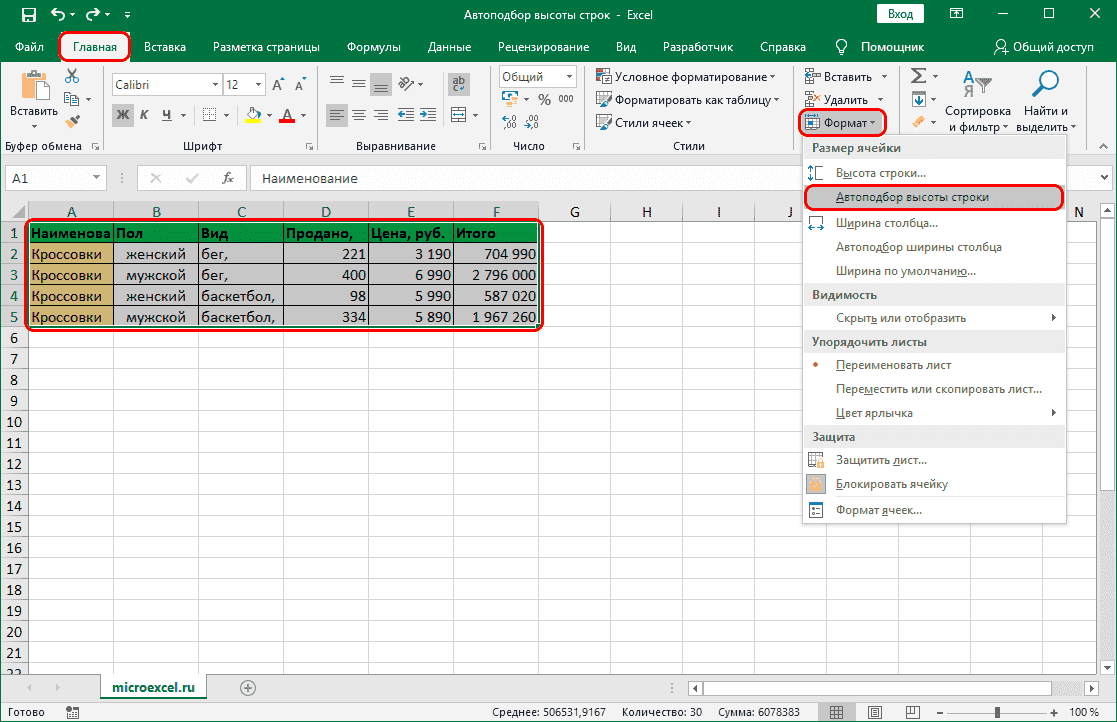Image resolution: width=1117 pixels, height=722 pixels.
Task: Choose Автоподбор высоты строки menu entry
Action: [x=912, y=197]
